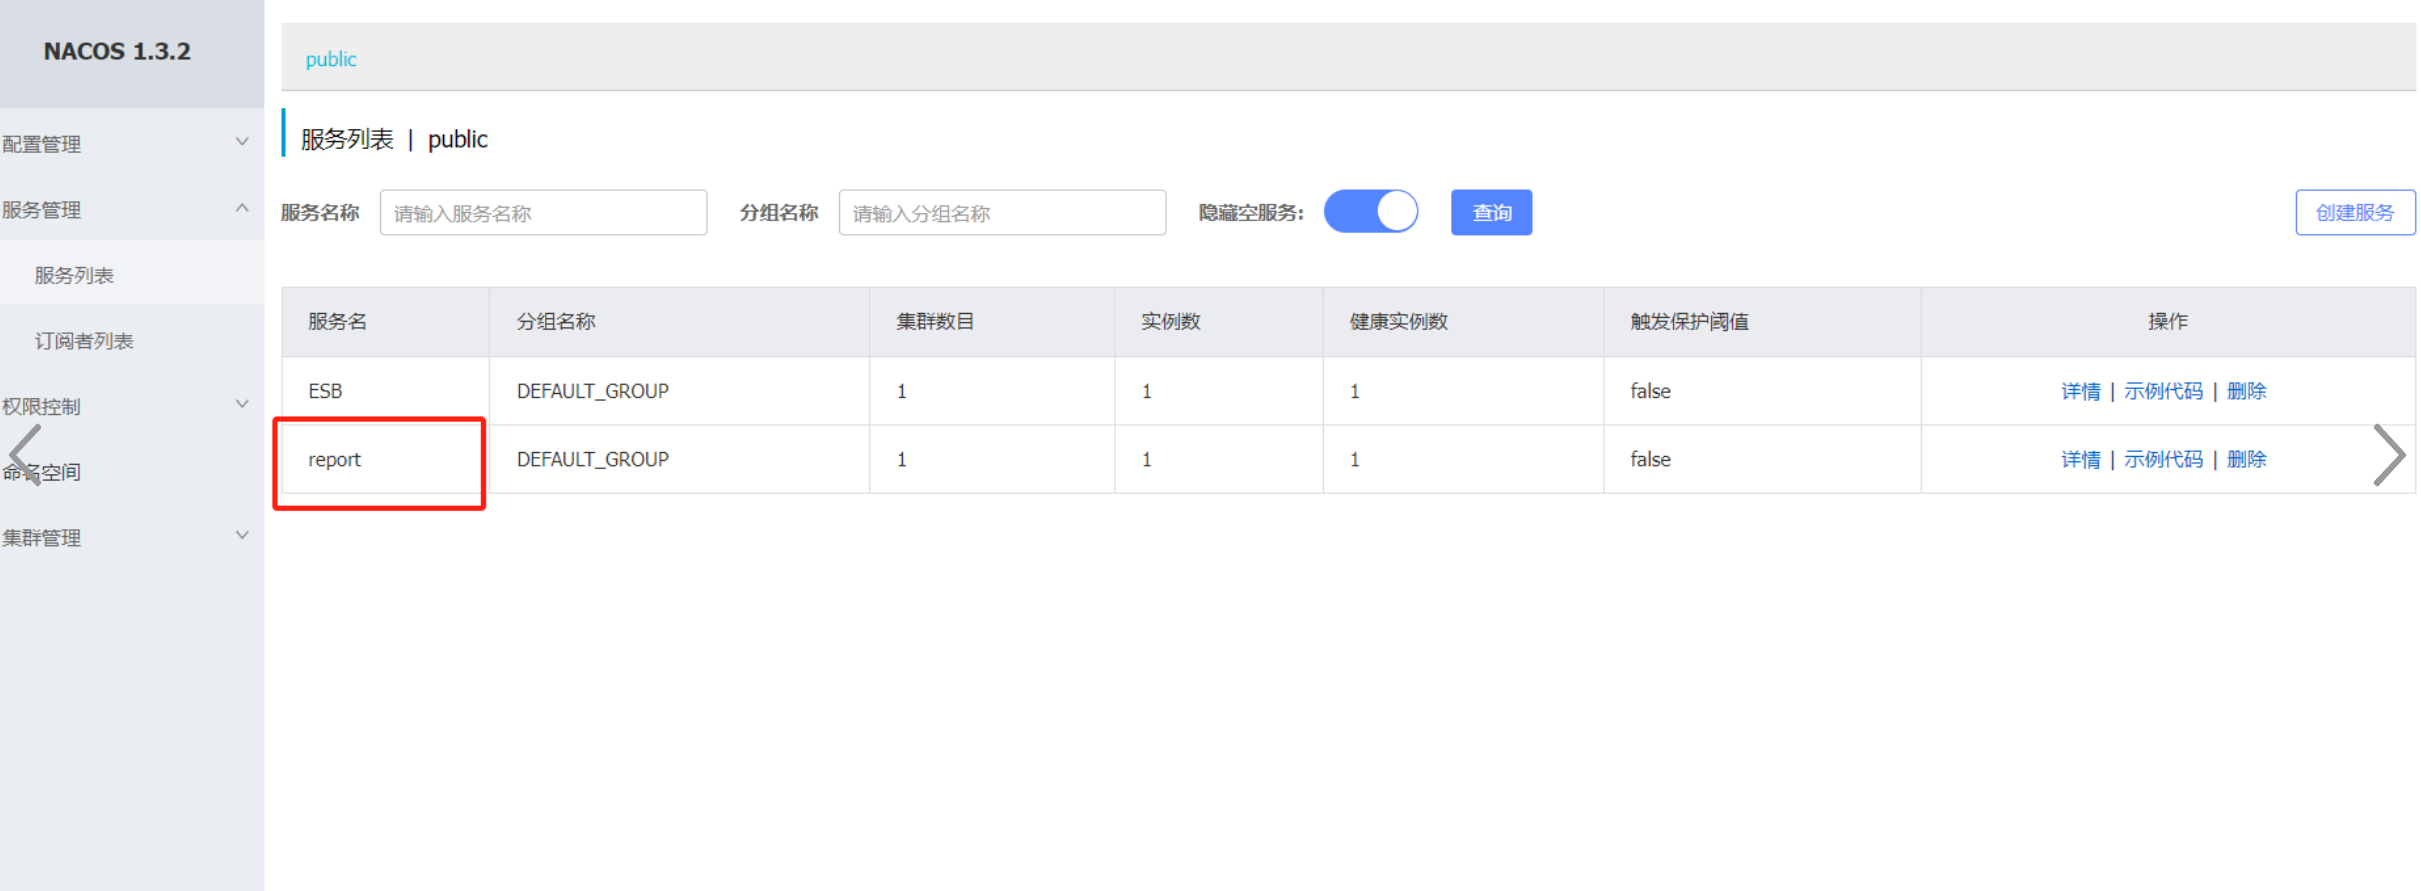Click 删除 for the ESB service
Viewport: 2421px width, 891px height.
tap(2246, 391)
